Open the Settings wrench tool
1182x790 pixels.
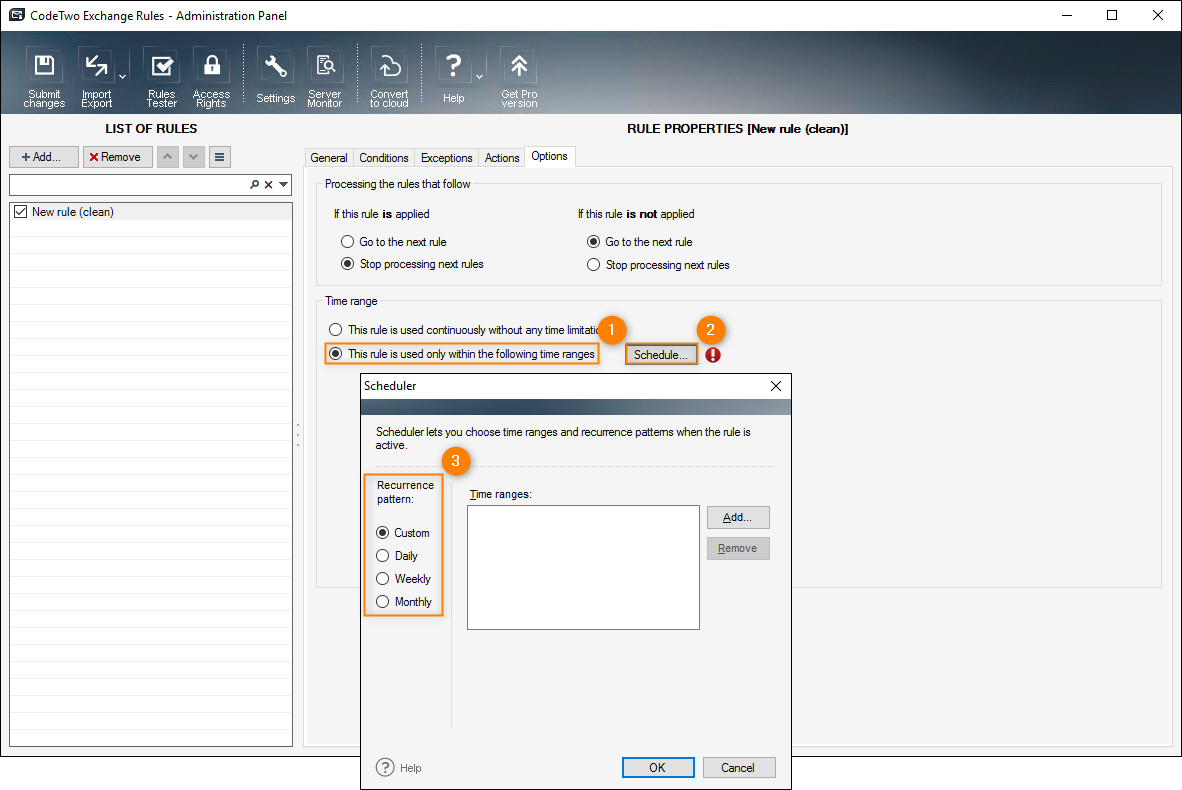click(x=275, y=77)
